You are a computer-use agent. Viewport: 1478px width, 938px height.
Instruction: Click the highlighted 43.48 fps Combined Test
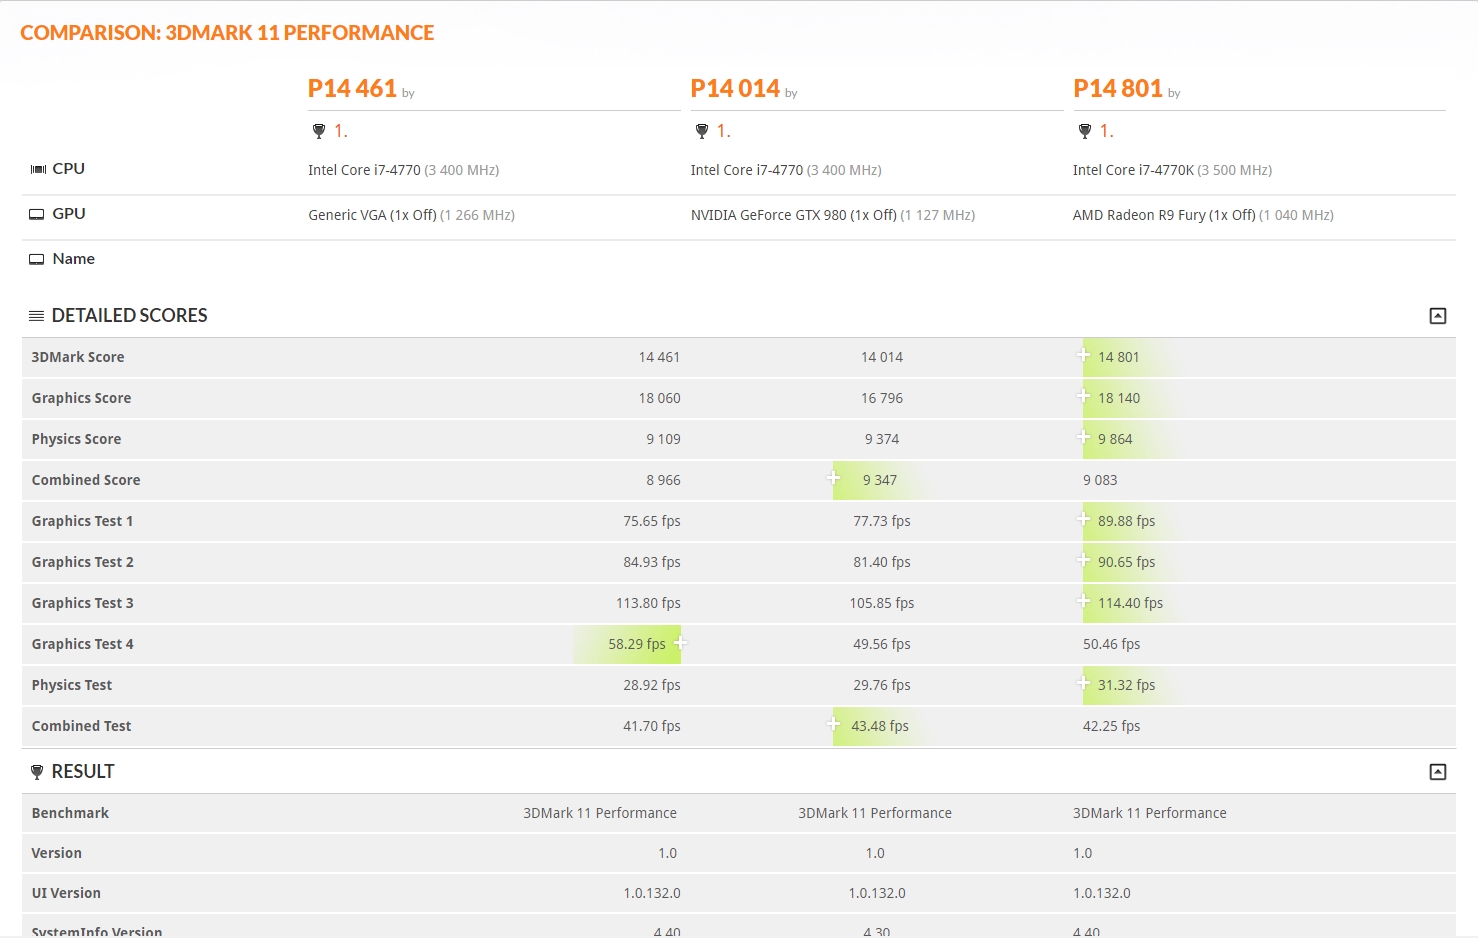[x=879, y=726]
